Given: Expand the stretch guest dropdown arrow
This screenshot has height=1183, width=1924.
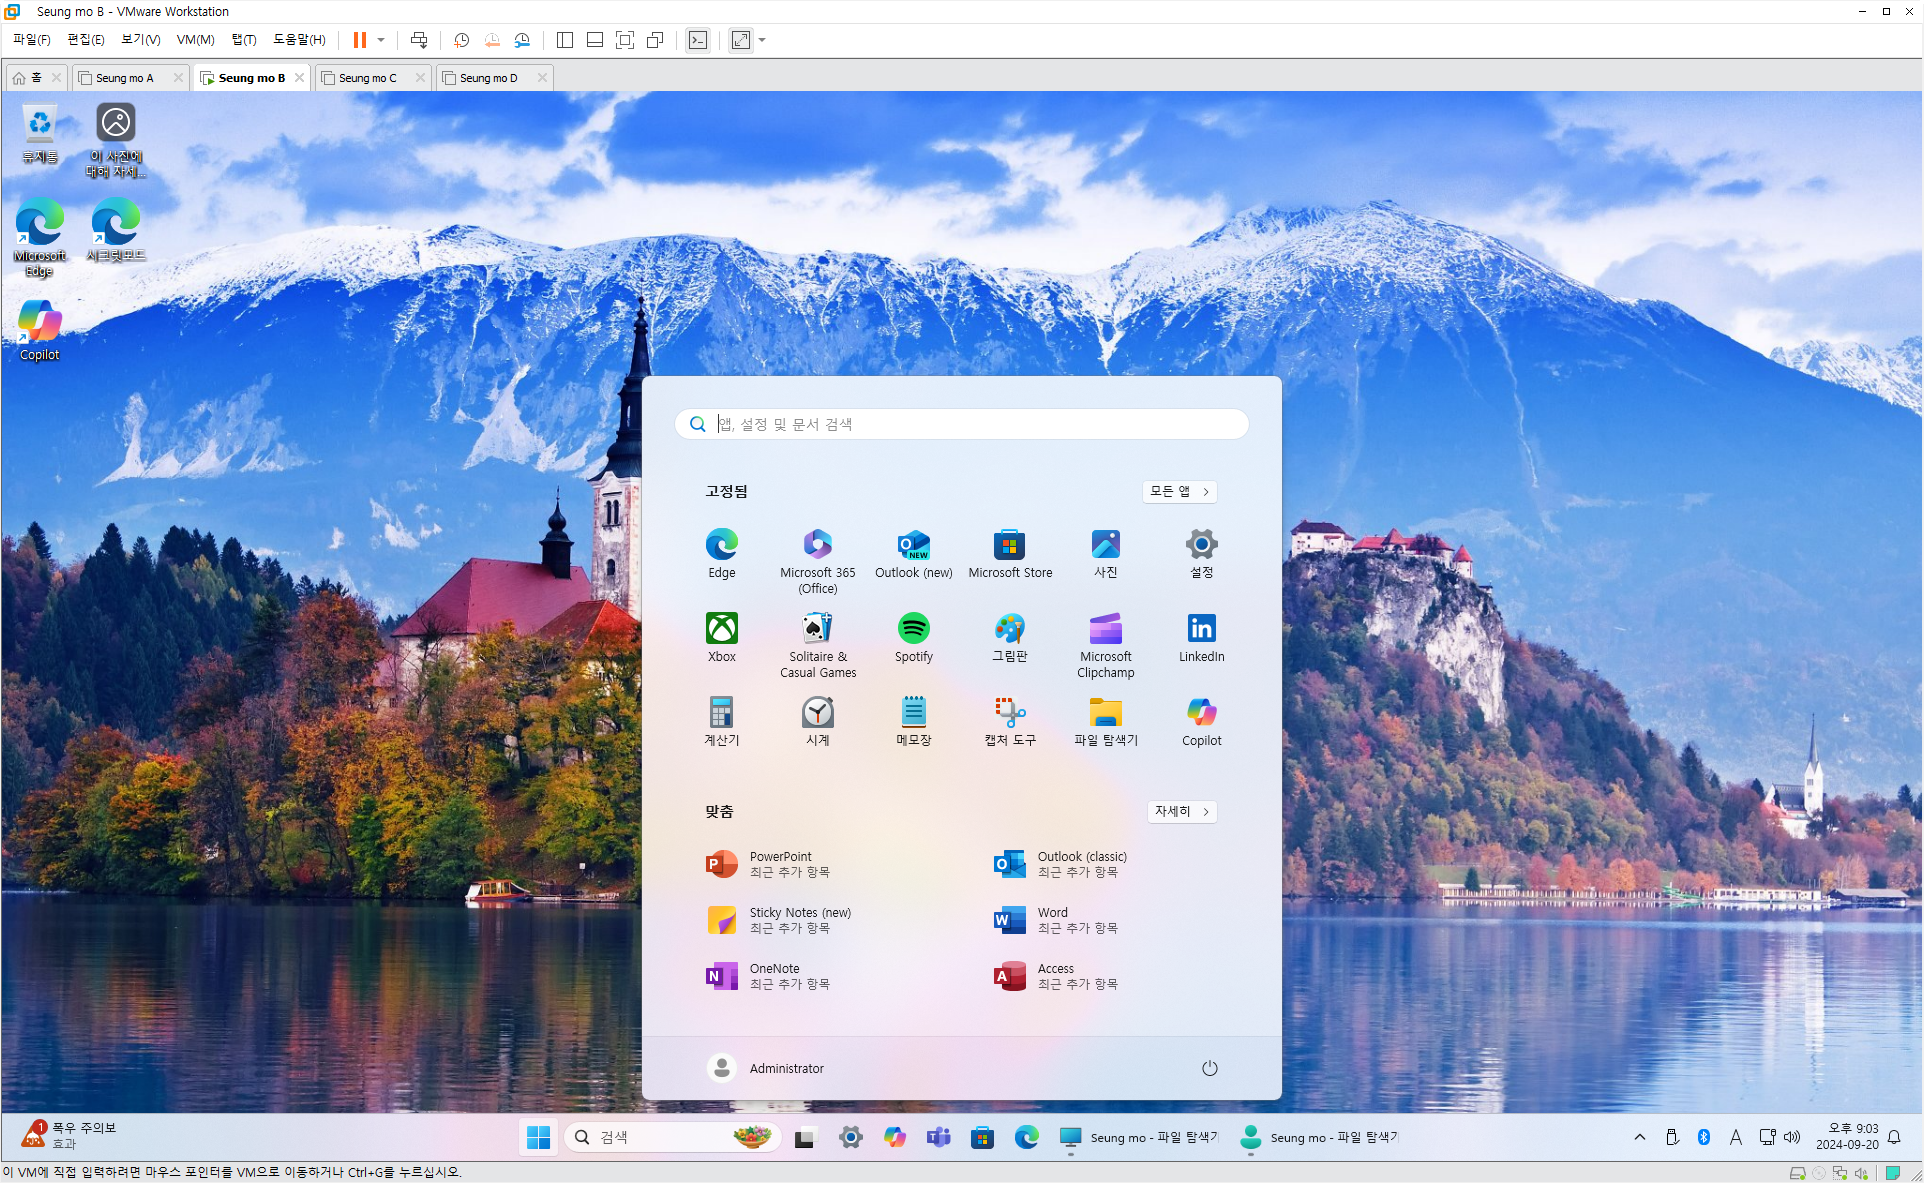Looking at the screenshot, I should (762, 40).
